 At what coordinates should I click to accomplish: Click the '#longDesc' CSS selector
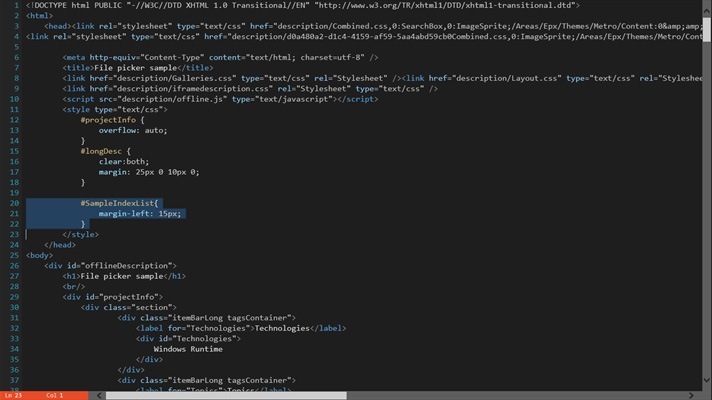(x=101, y=151)
